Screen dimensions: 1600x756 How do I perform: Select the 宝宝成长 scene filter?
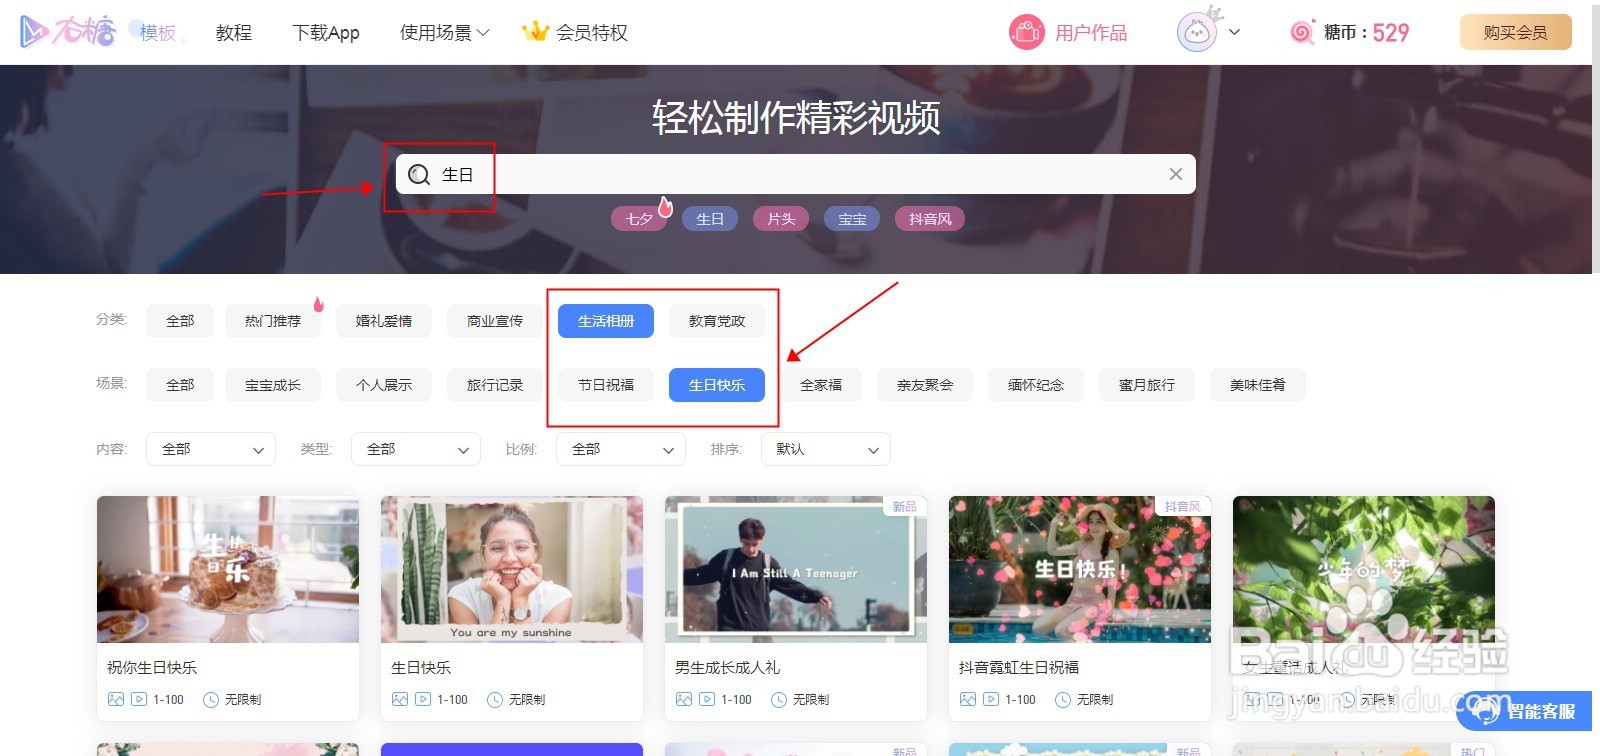pos(273,385)
